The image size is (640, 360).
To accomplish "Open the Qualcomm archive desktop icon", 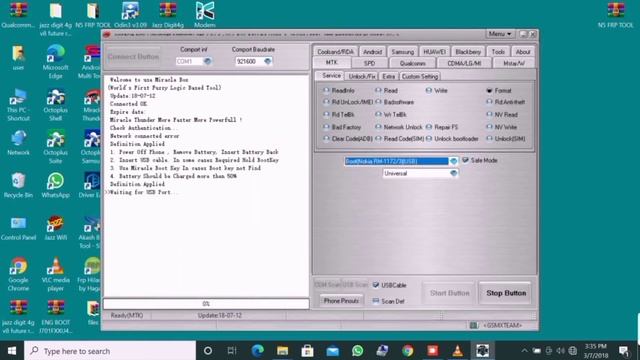I will [x=18, y=15].
